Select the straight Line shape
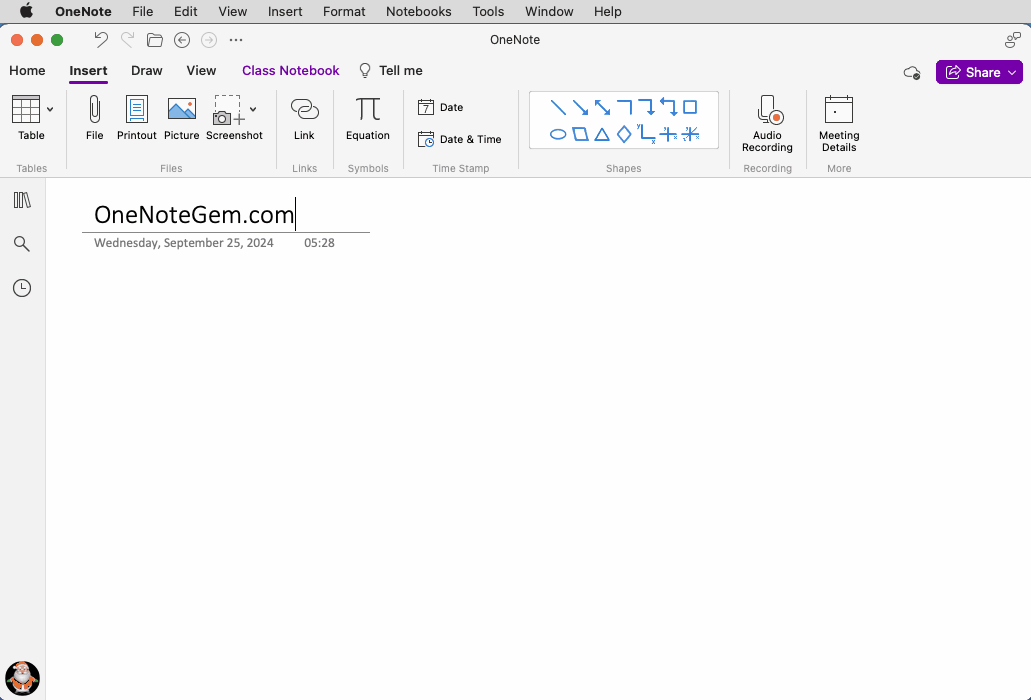1031x700 pixels. tap(558, 107)
